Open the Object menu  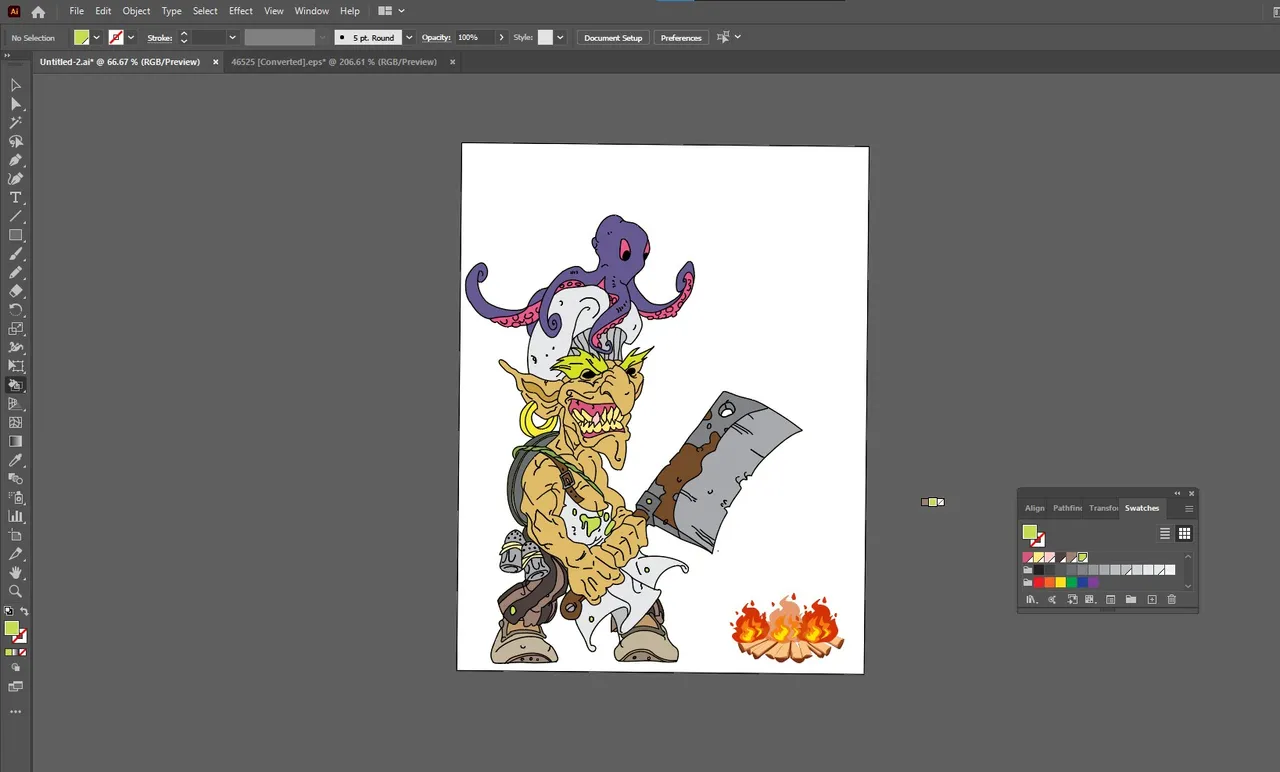point(136,11)
